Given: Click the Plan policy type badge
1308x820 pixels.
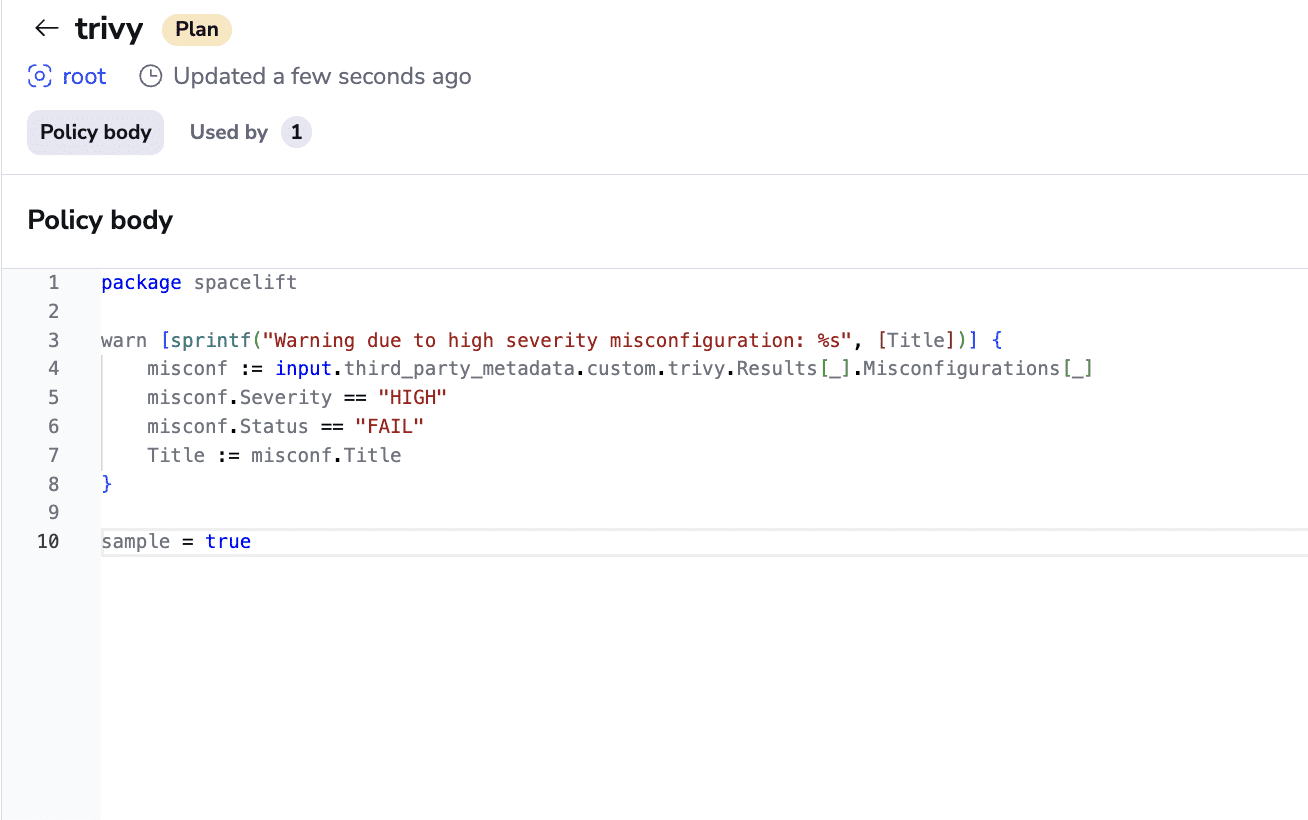Looking at the screenshot, I should [197, 29].
